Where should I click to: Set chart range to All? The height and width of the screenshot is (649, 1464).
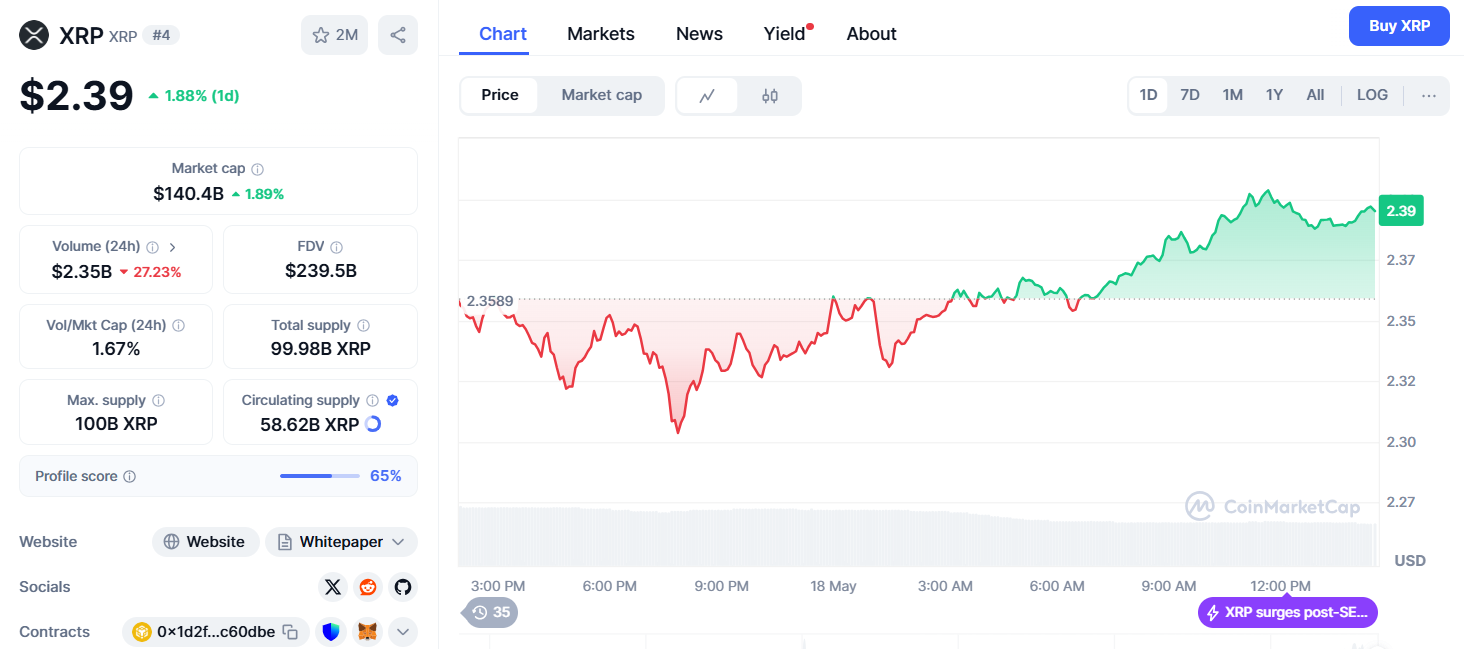pyautogui.click(x=1315, y=95)
